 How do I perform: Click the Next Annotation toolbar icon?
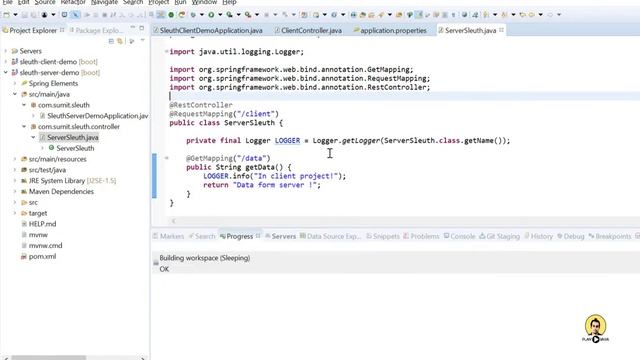(486, 15)
